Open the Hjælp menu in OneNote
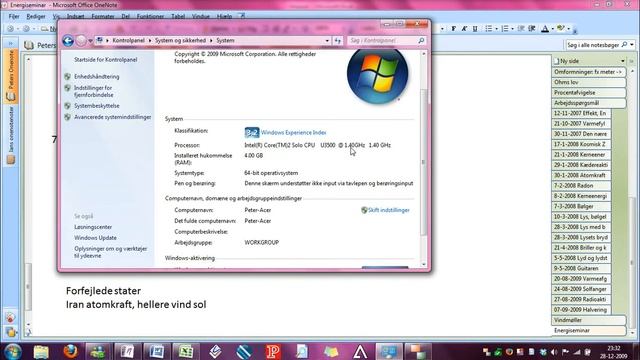640x360 pixels. [x=224, y=17]
